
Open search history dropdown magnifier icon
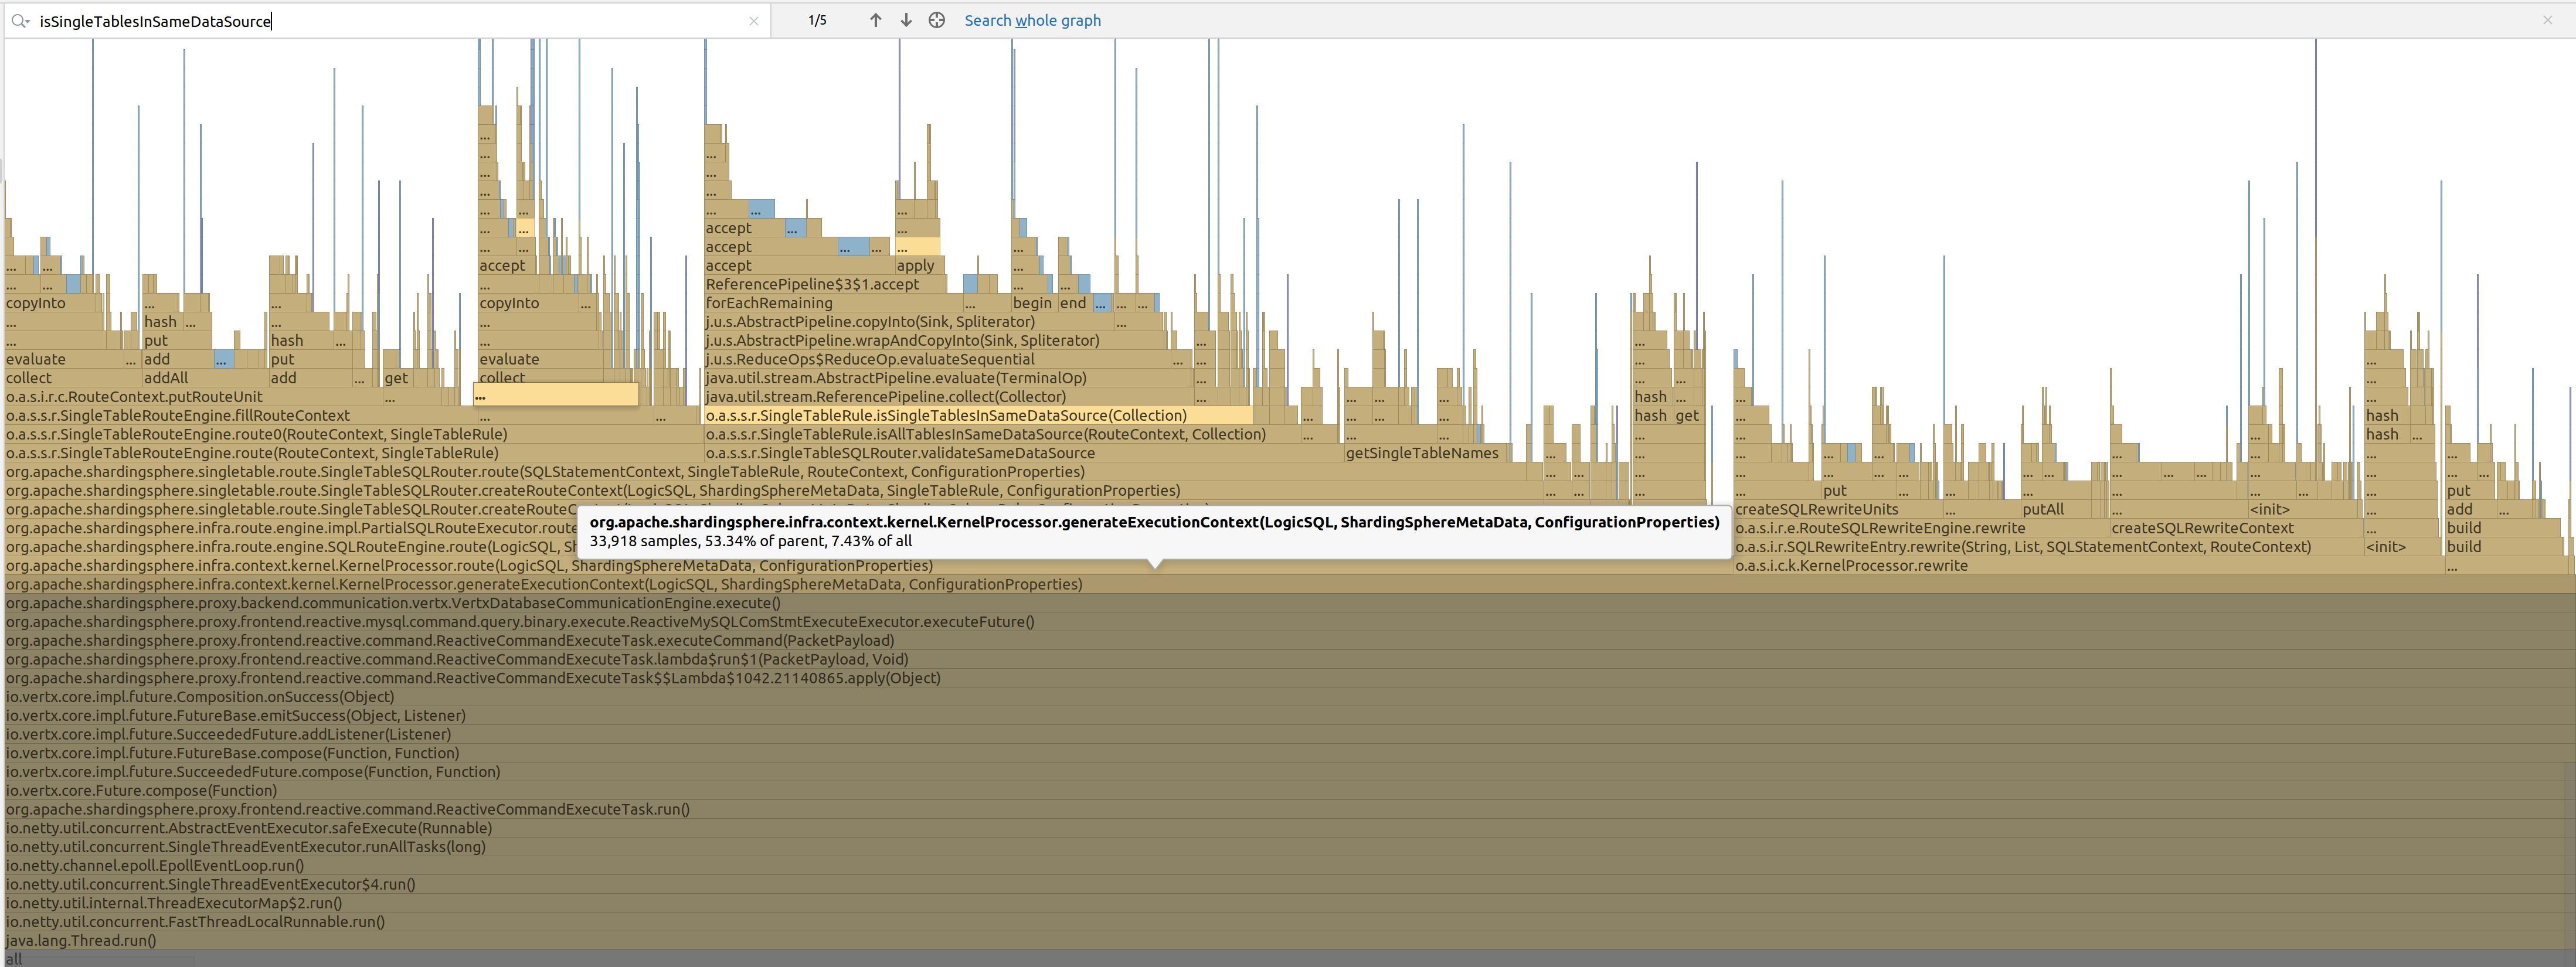point(20,21)
